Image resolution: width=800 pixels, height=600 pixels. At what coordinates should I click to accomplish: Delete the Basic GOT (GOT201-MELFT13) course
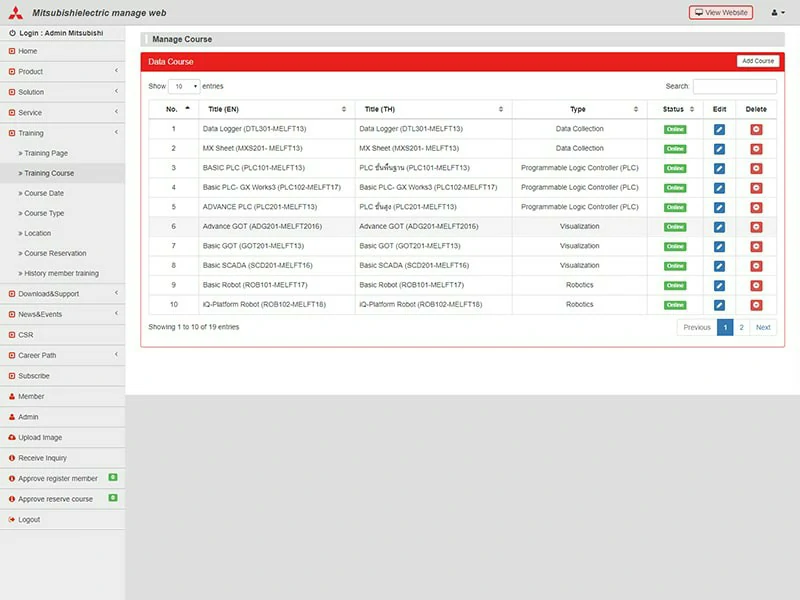[x=756, y=246]
